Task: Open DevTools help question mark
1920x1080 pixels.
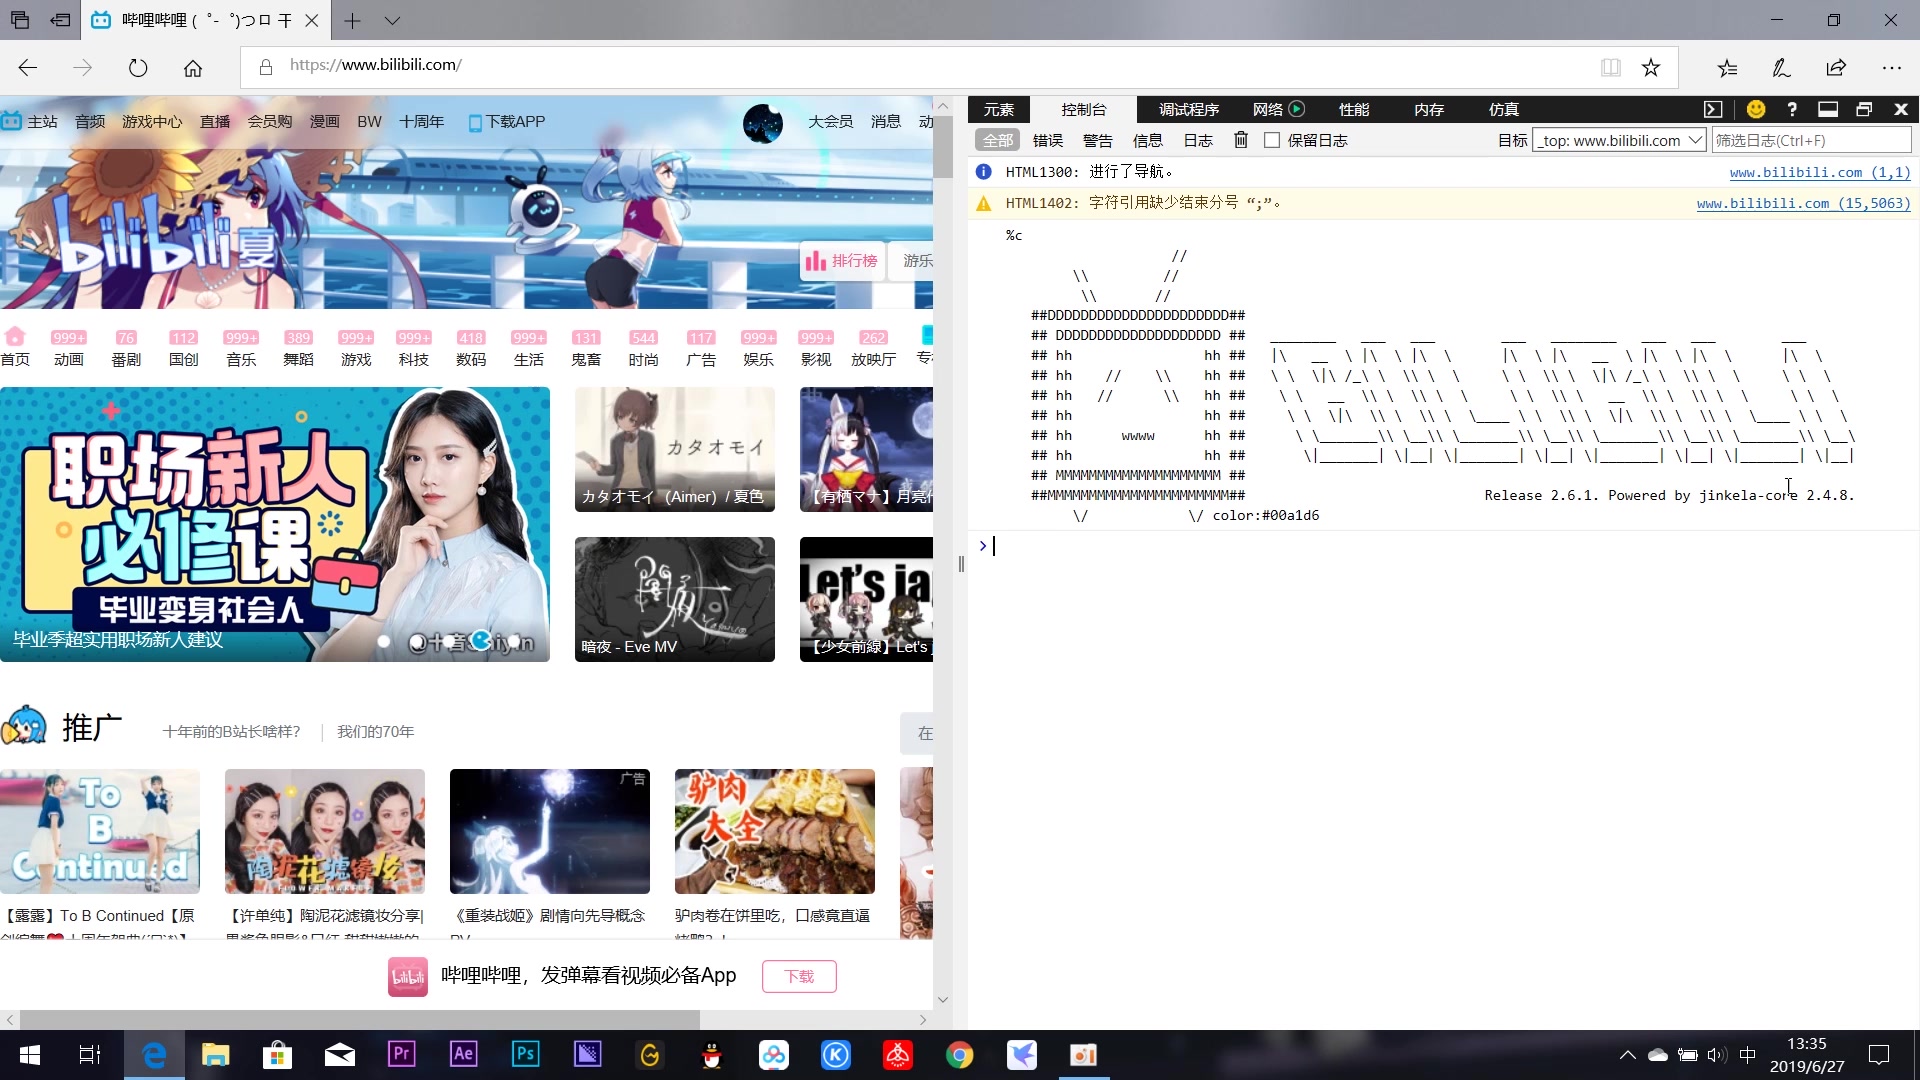Action: [x=1792, y=109]
